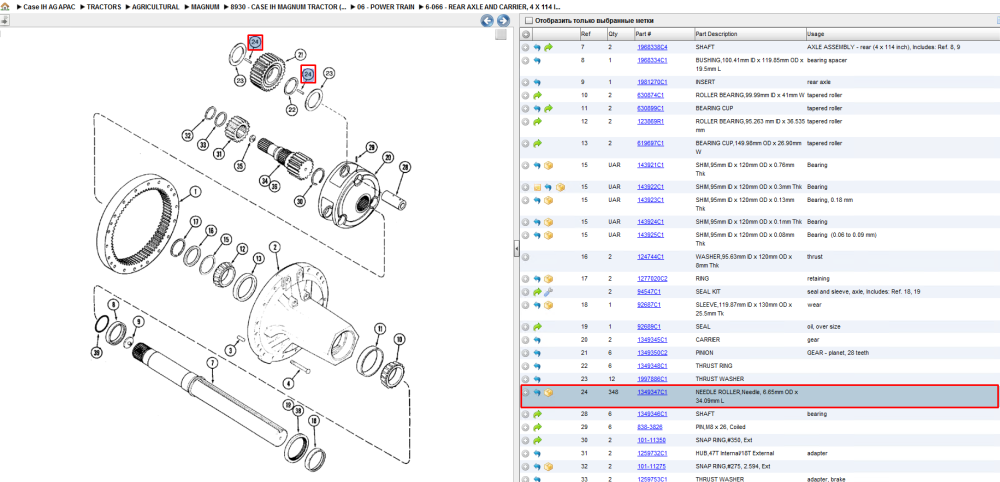Click the blue arrow on BUSHING row 8
Screen dimensions: 1000x482
[x=537, y=61]
